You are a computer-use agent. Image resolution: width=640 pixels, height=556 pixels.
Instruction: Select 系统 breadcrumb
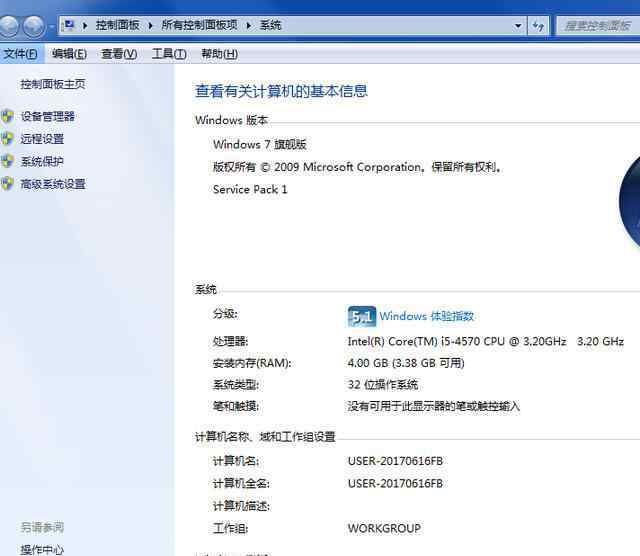[x=270, y=25]
